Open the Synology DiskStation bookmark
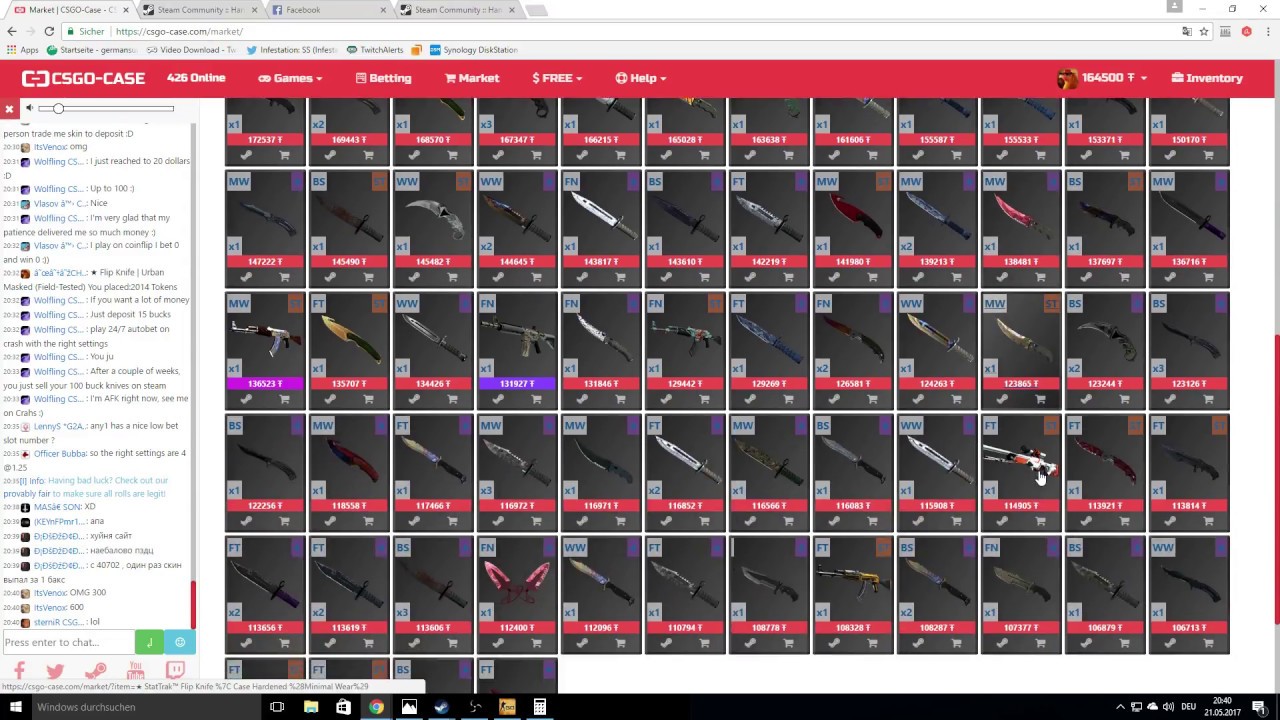The image size is (1280, 720). pos(473,50)
